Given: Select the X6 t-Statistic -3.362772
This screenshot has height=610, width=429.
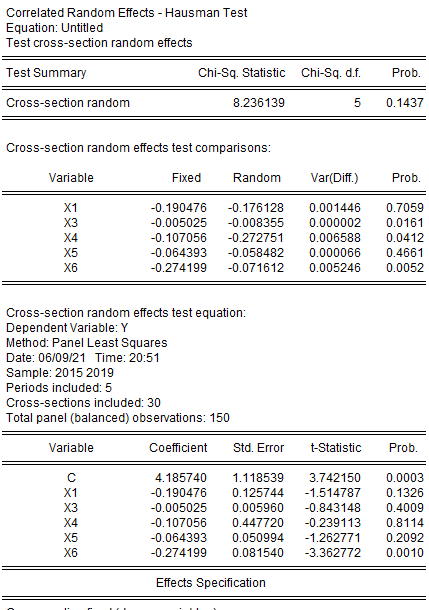Looking at the screenshot, I should [x=333, y=553].
